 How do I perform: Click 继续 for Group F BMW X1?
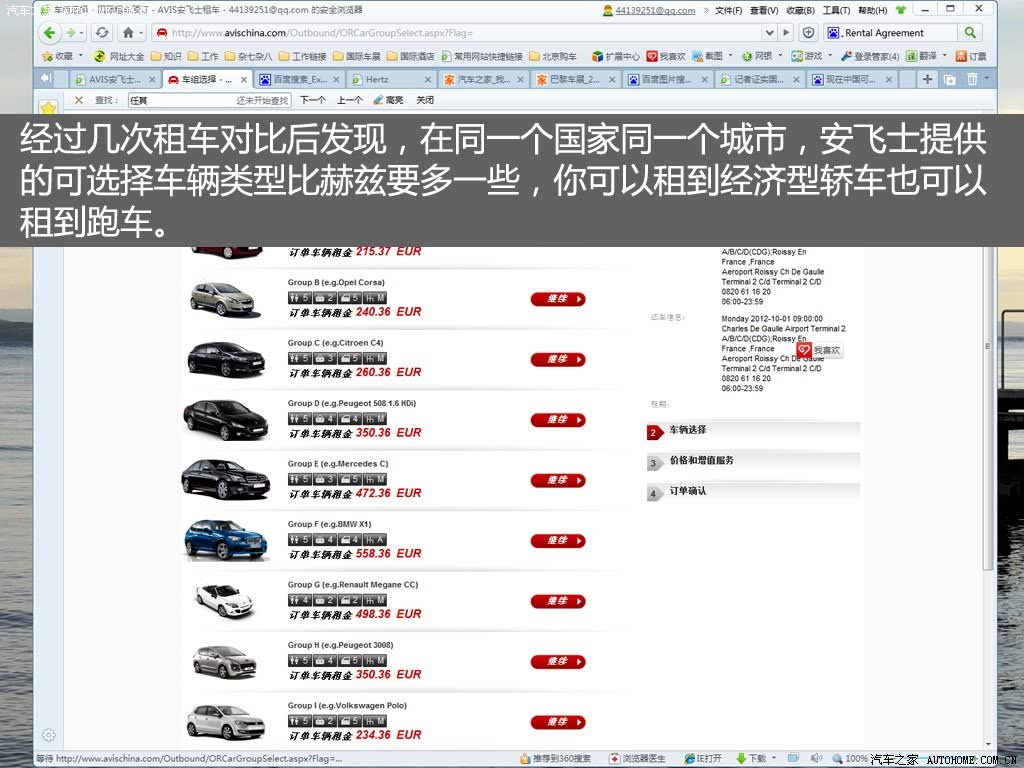(x=558, y=541)
